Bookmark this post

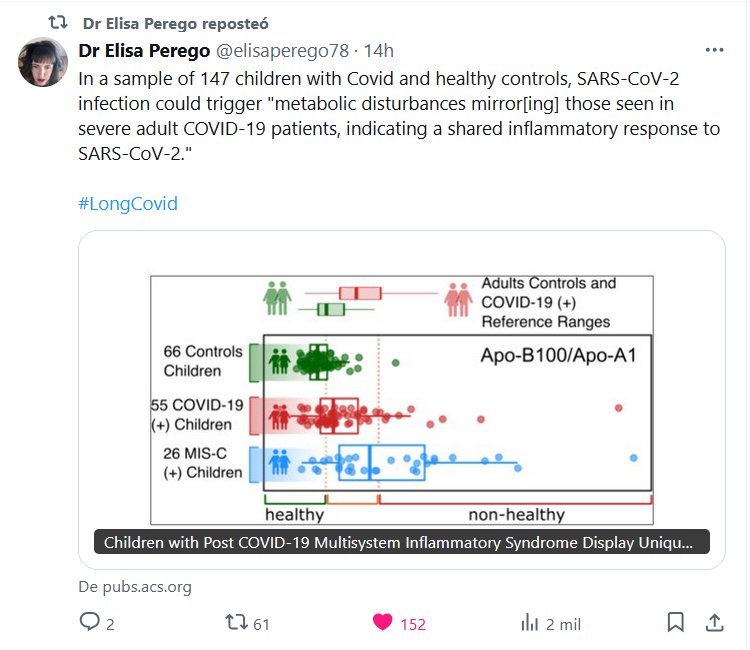pyautogui.click(x=676, y=623)
